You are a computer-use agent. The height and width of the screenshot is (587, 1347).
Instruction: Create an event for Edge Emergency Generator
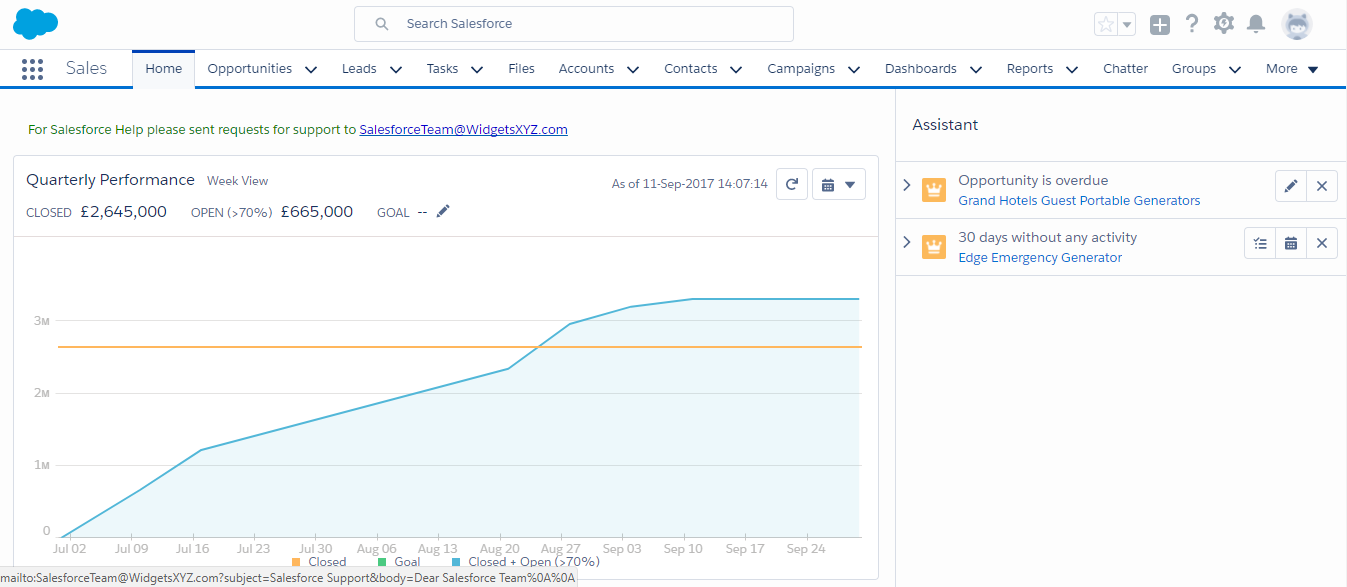click(x=1291, y=243)
